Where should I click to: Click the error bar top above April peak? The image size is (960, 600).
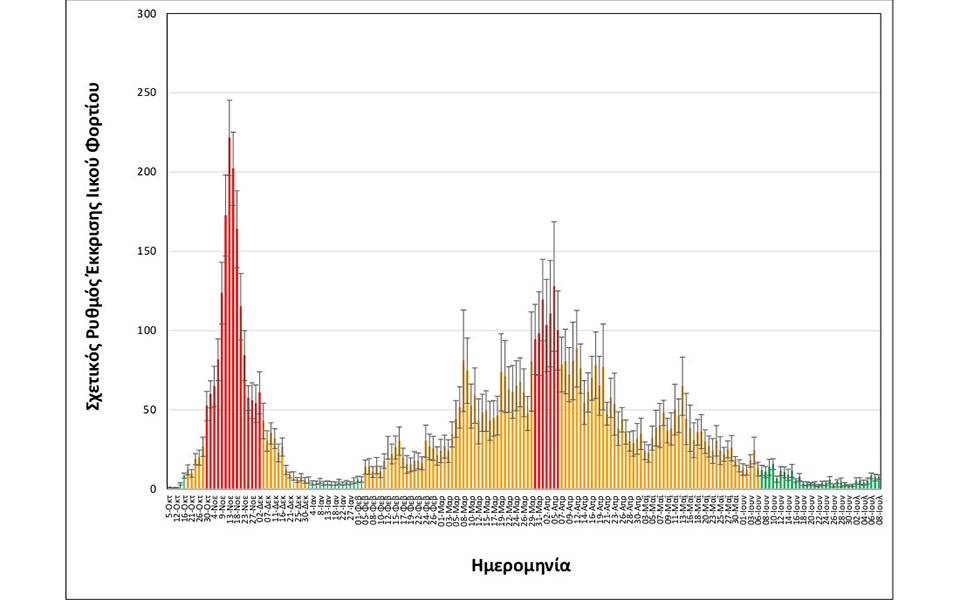pos(553,222)
